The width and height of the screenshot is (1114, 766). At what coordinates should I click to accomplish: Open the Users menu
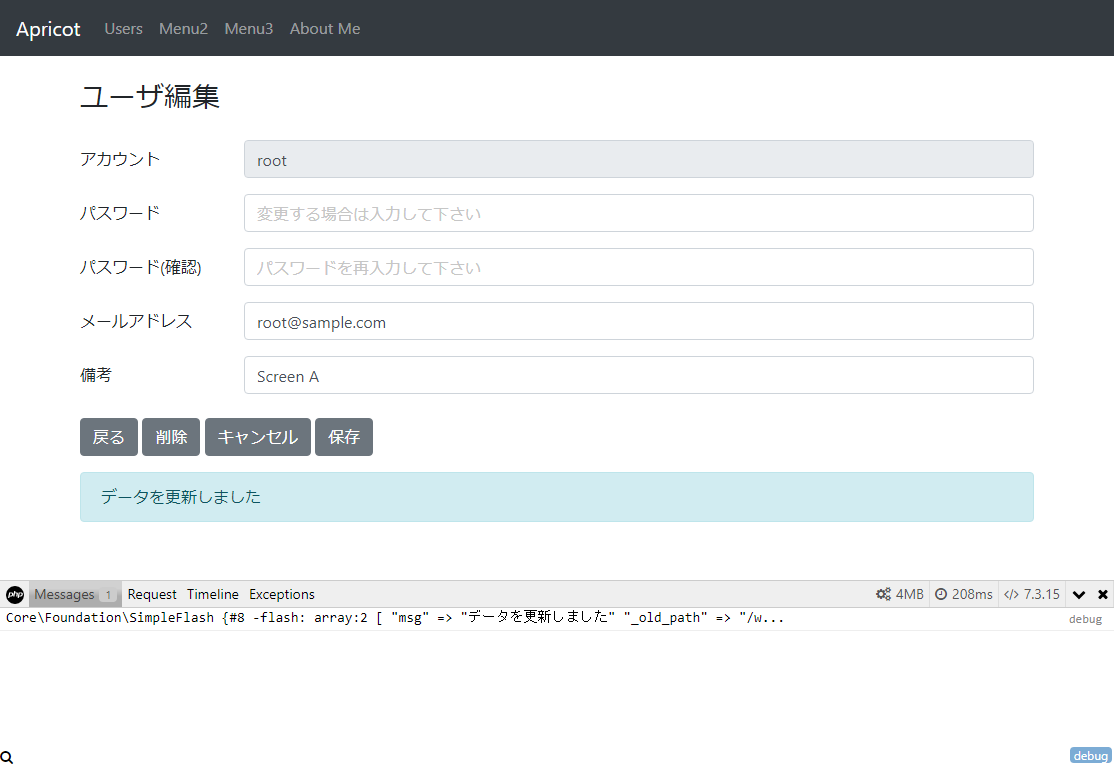point(123,29)
